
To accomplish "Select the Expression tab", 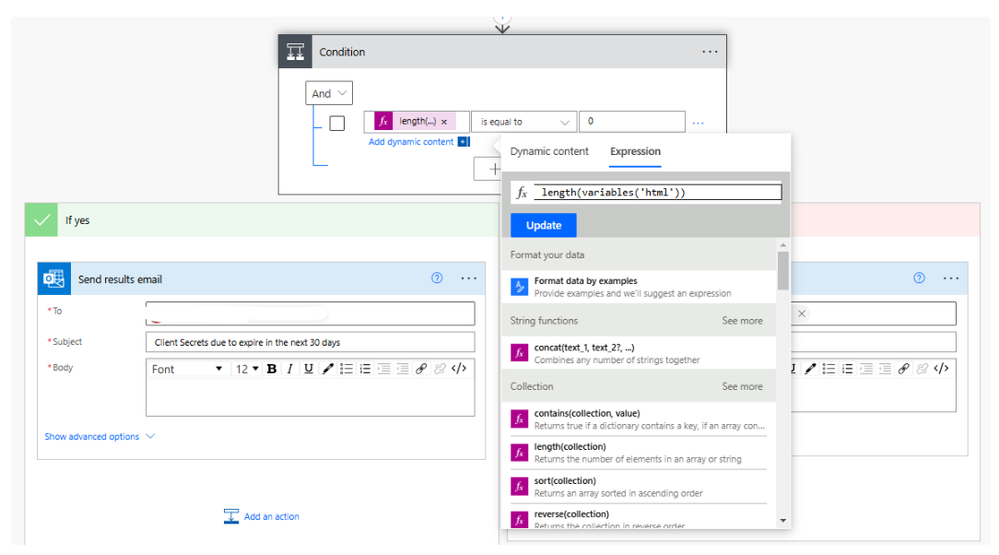I will pos(635,152).
